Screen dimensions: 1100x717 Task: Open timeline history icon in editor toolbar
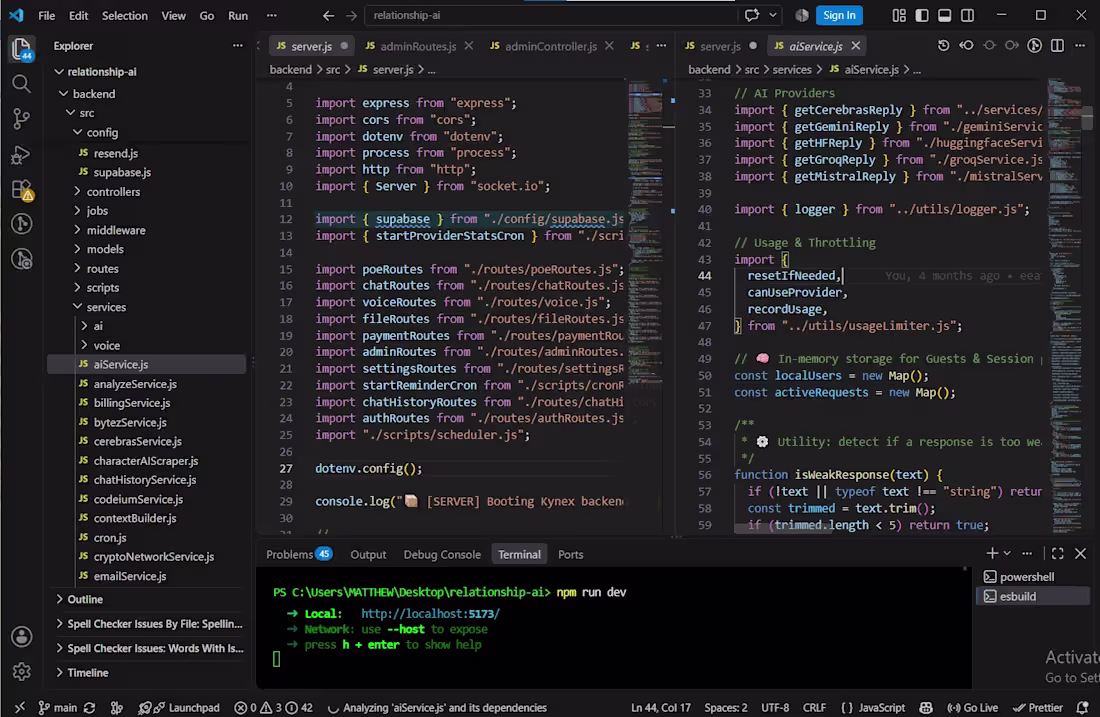944,46
